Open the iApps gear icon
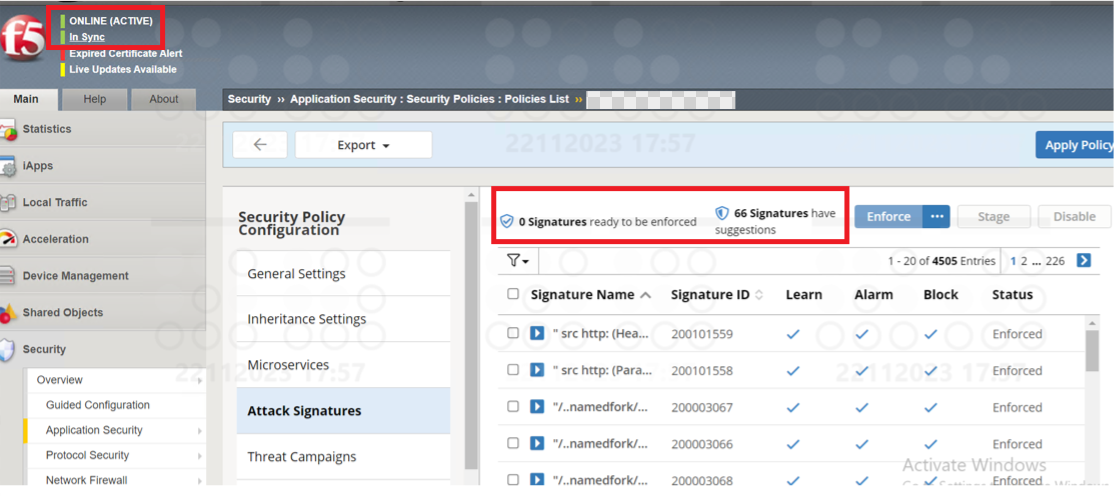Viewport: 1114px width, 496px height. pos(8,167)
